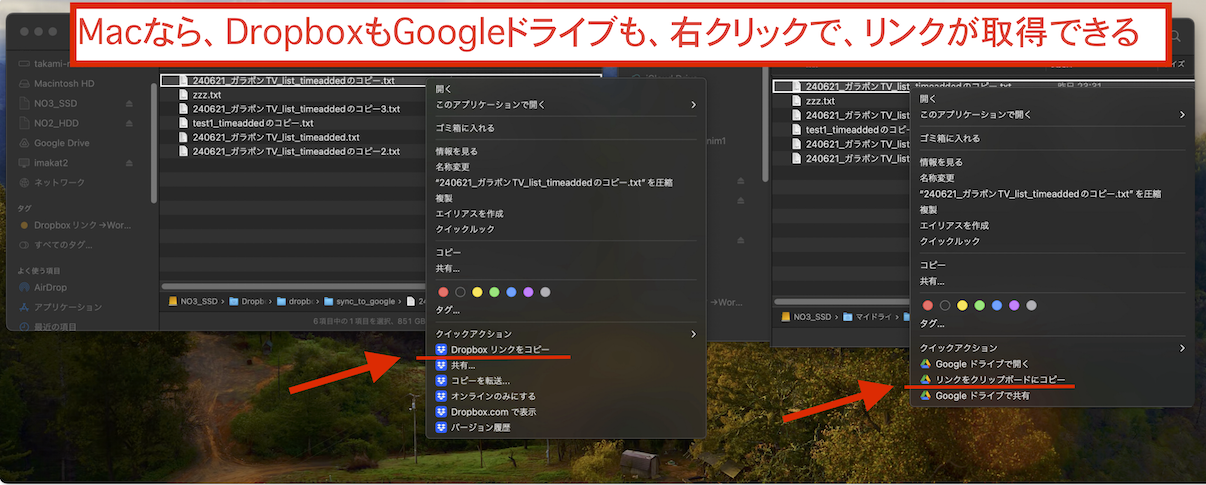1206x485 pixels.
Task: Open Dropbox バージョン履歴
Action: point(480,427)
